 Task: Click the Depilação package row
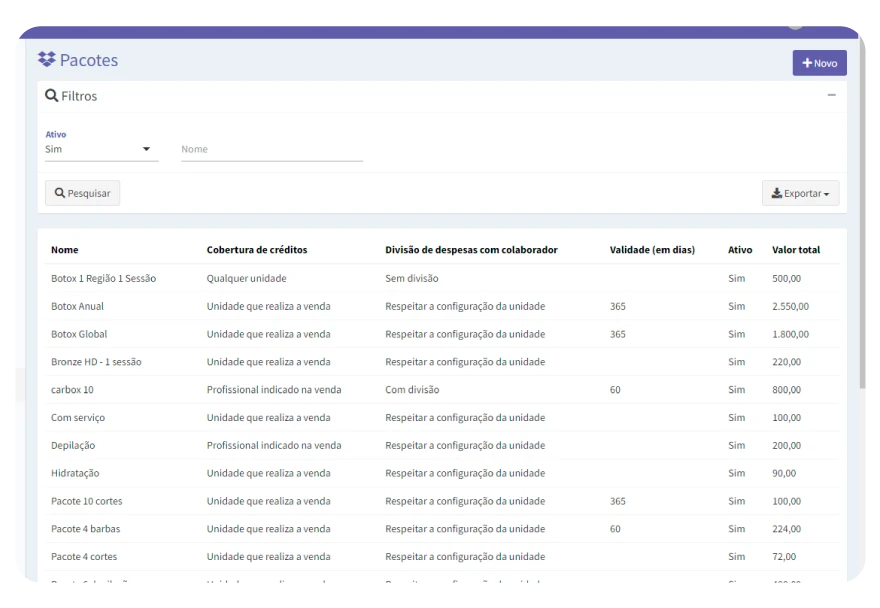tap(73, 445)
